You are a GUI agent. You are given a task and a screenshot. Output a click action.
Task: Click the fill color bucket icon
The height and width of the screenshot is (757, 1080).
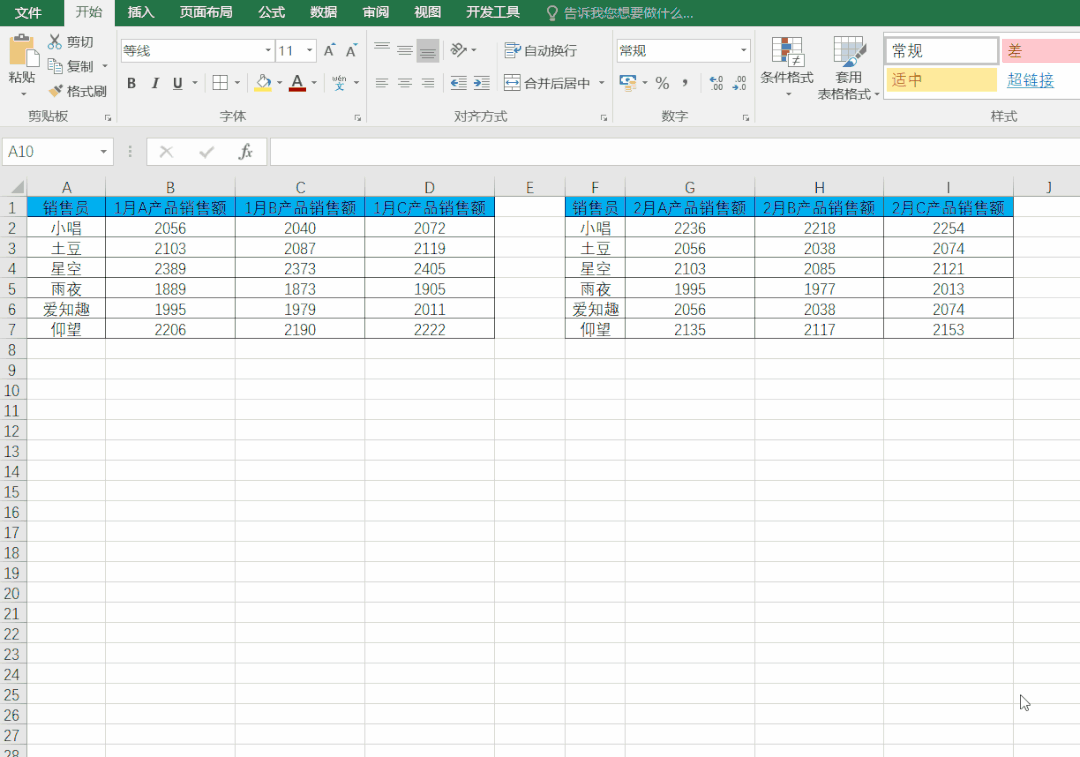click(x=263, y=83)
